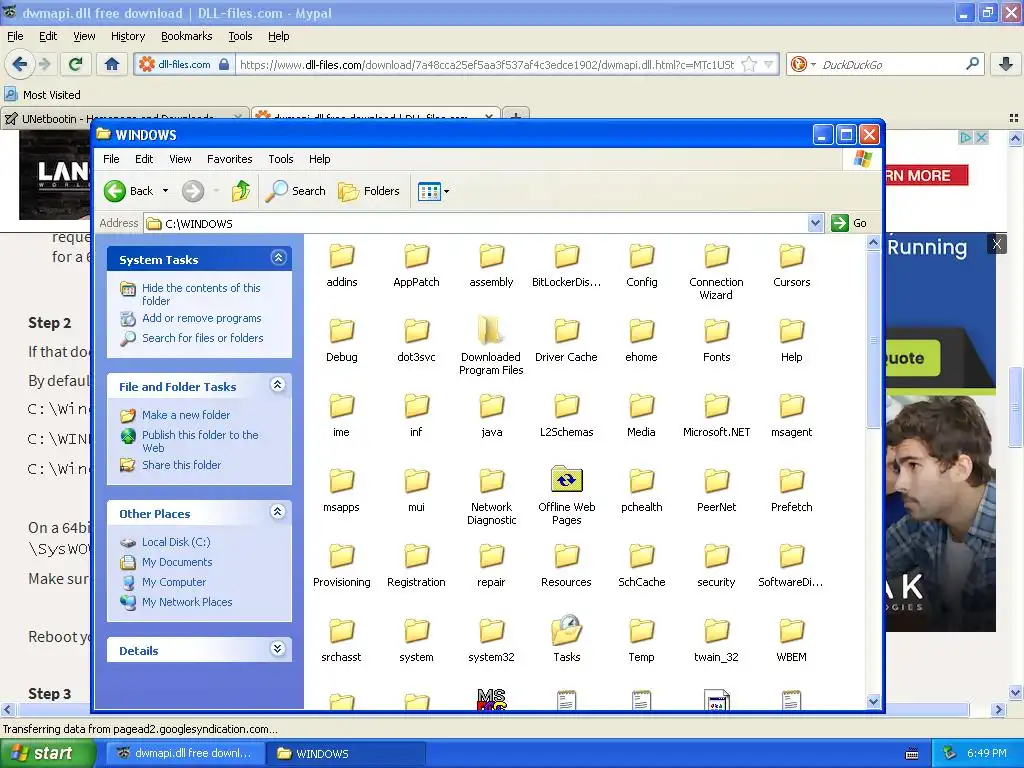Open the Views dropdown in Explorer toolbar

434,191
